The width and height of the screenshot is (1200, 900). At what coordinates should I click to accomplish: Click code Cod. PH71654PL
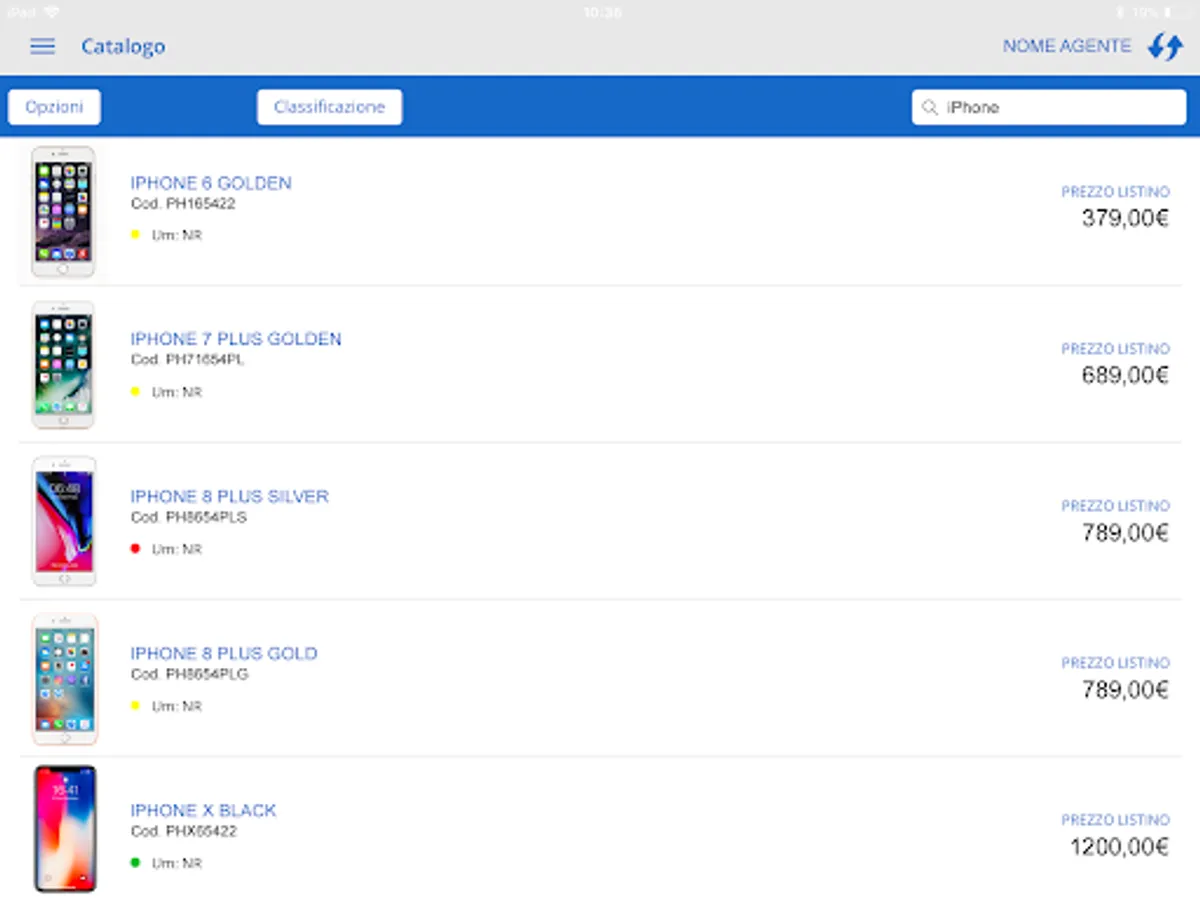(187, 360)
